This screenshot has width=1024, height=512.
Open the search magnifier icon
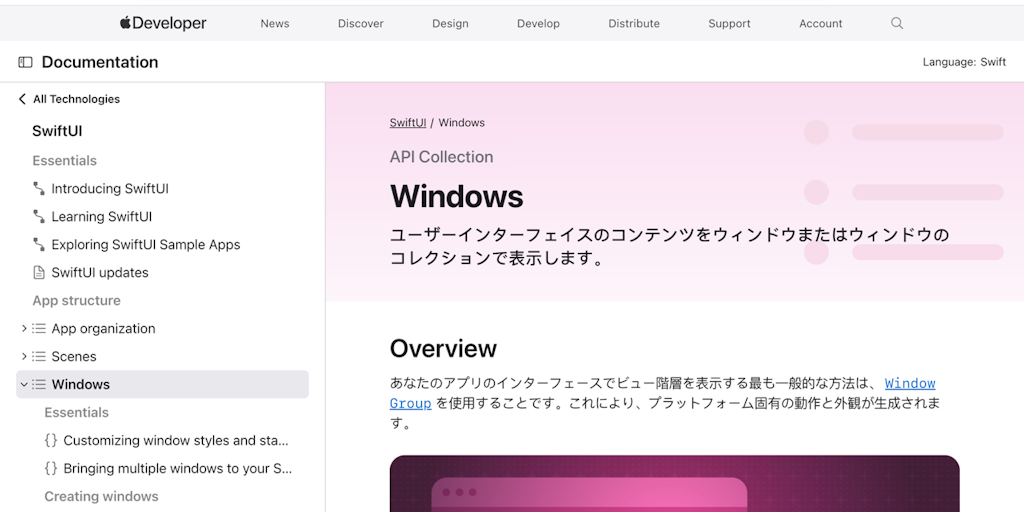897,23
